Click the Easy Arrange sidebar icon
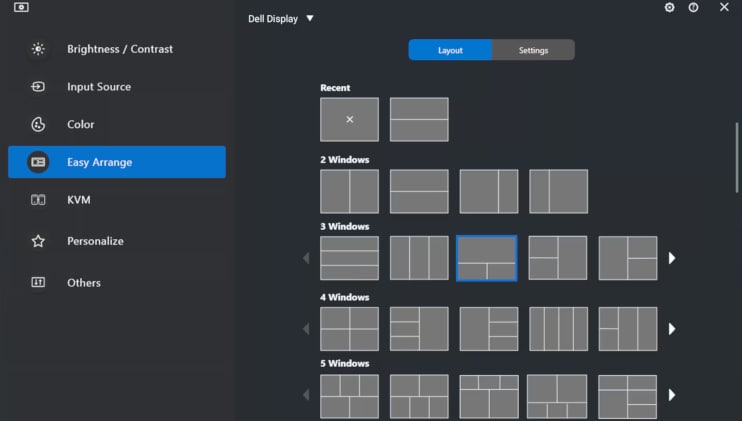 point(38,162)
